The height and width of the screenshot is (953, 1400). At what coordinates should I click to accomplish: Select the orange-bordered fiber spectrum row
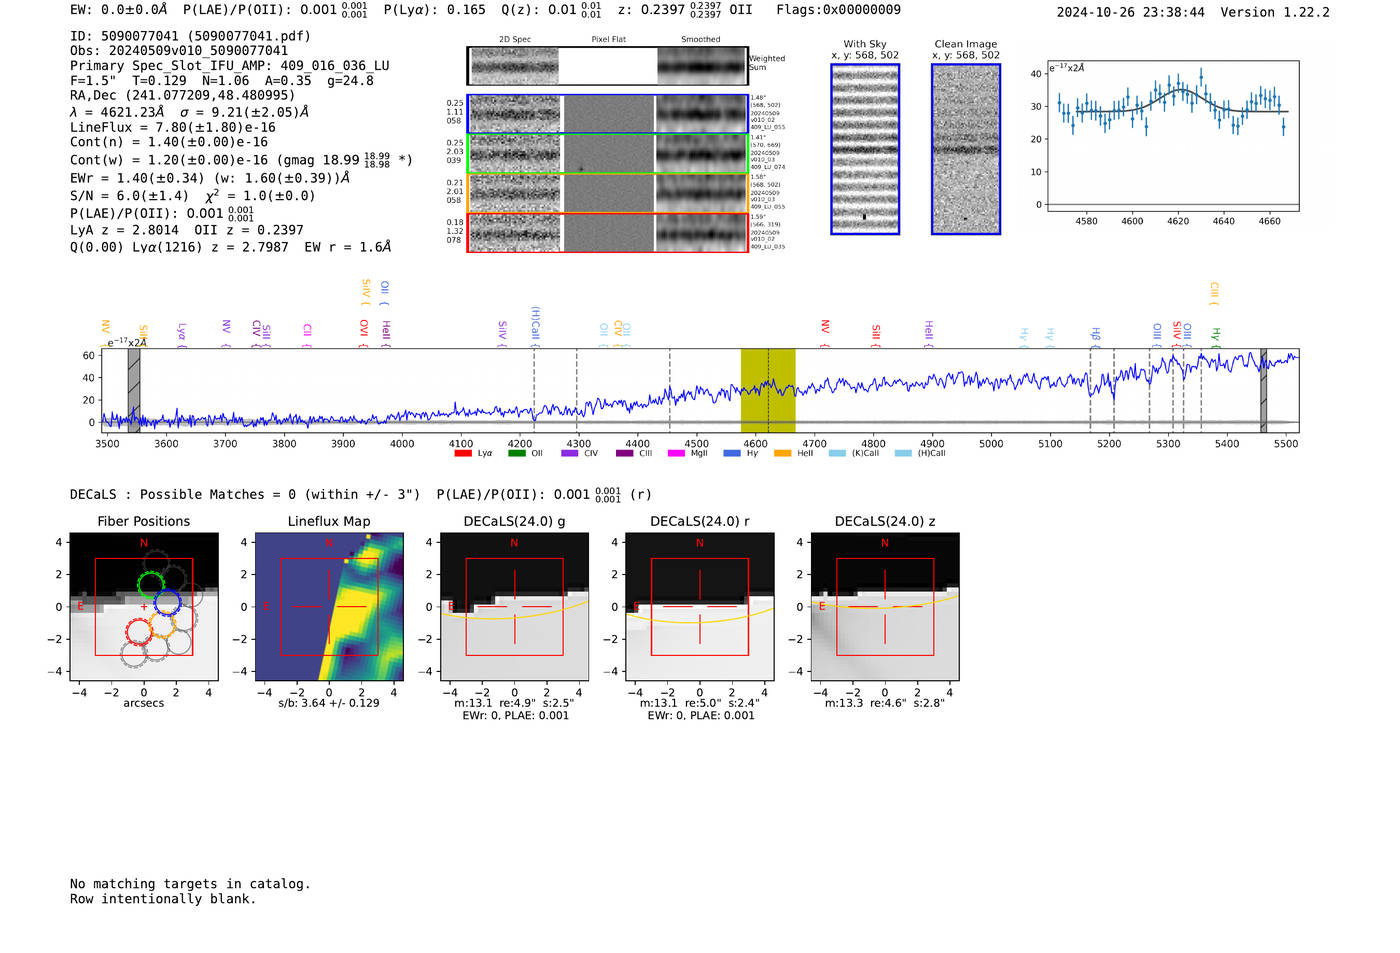[607, 193]
